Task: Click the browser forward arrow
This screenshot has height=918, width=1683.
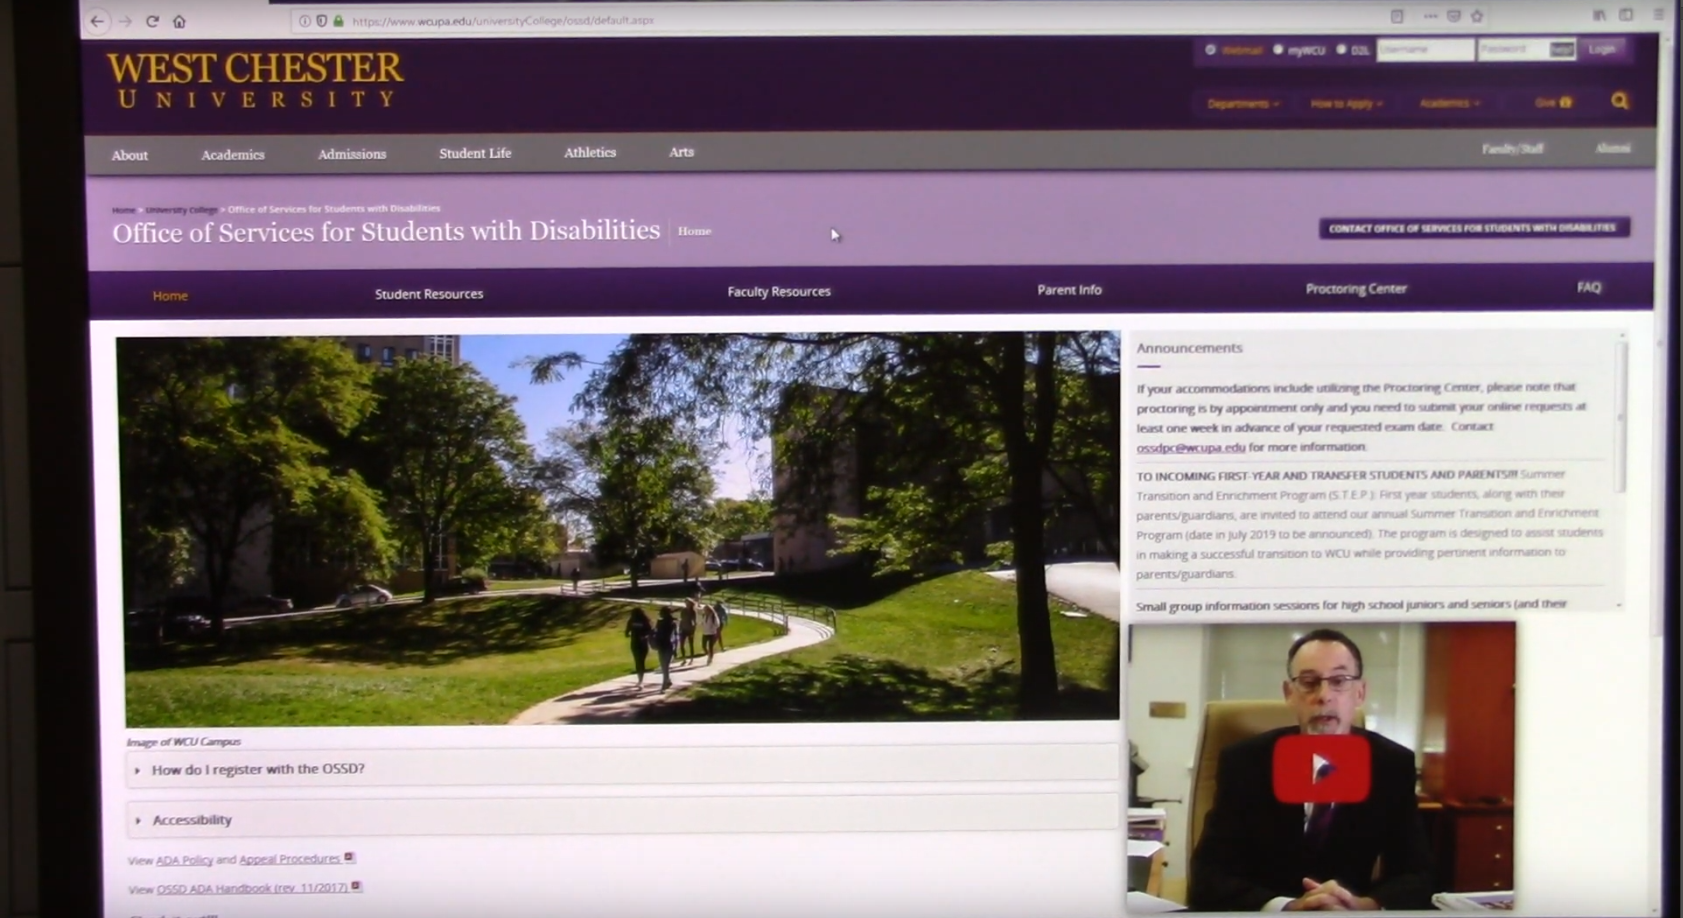Action: pos(125,21)
